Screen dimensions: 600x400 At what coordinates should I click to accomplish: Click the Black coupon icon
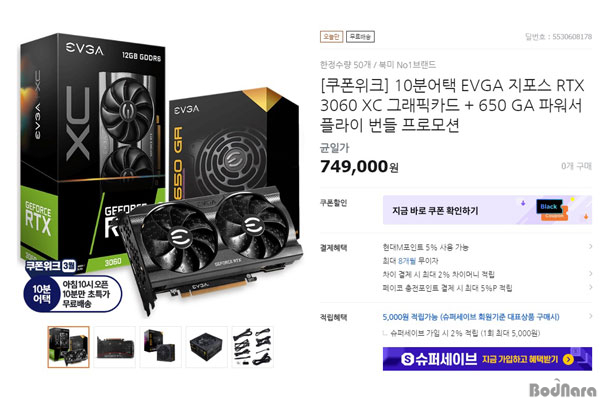[x=552, y=210]
